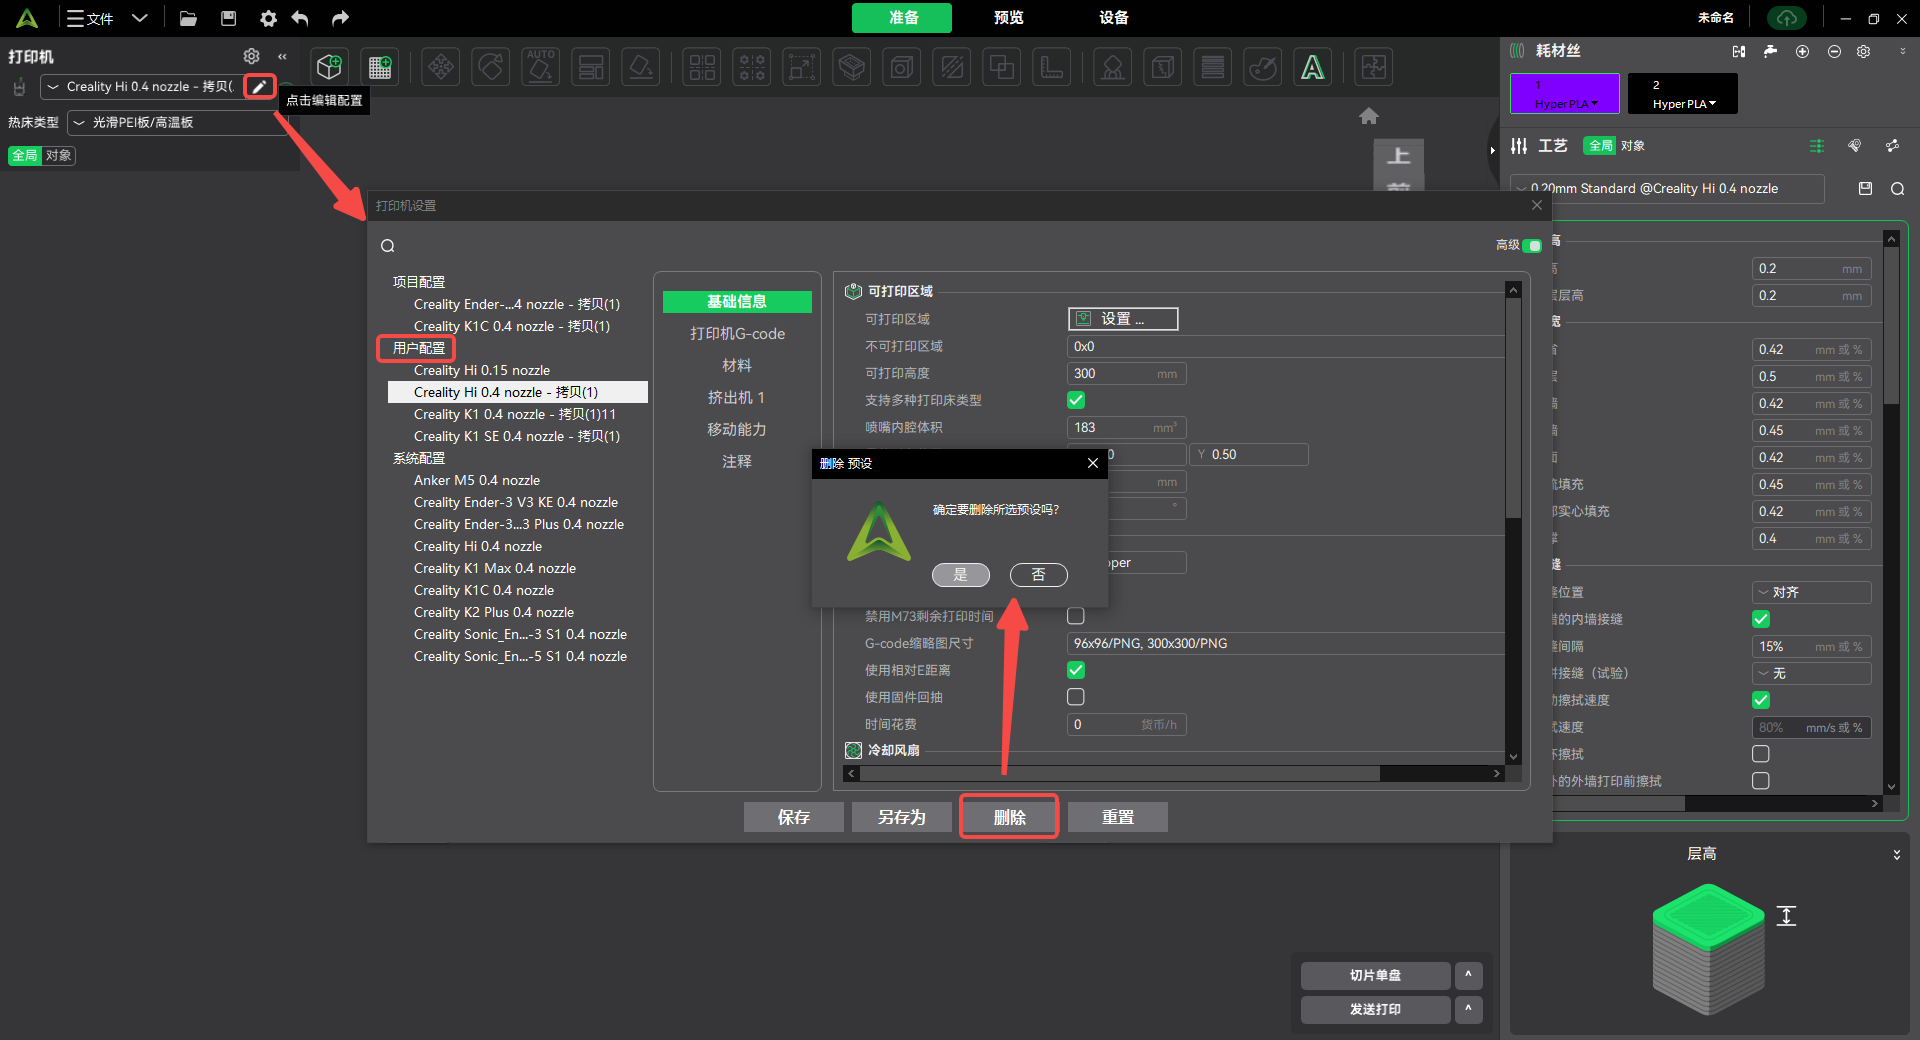Click the home view icon
The width and height of the screenshot is (1920, 1040).
pyautogui.click(x=1369, y=116)
